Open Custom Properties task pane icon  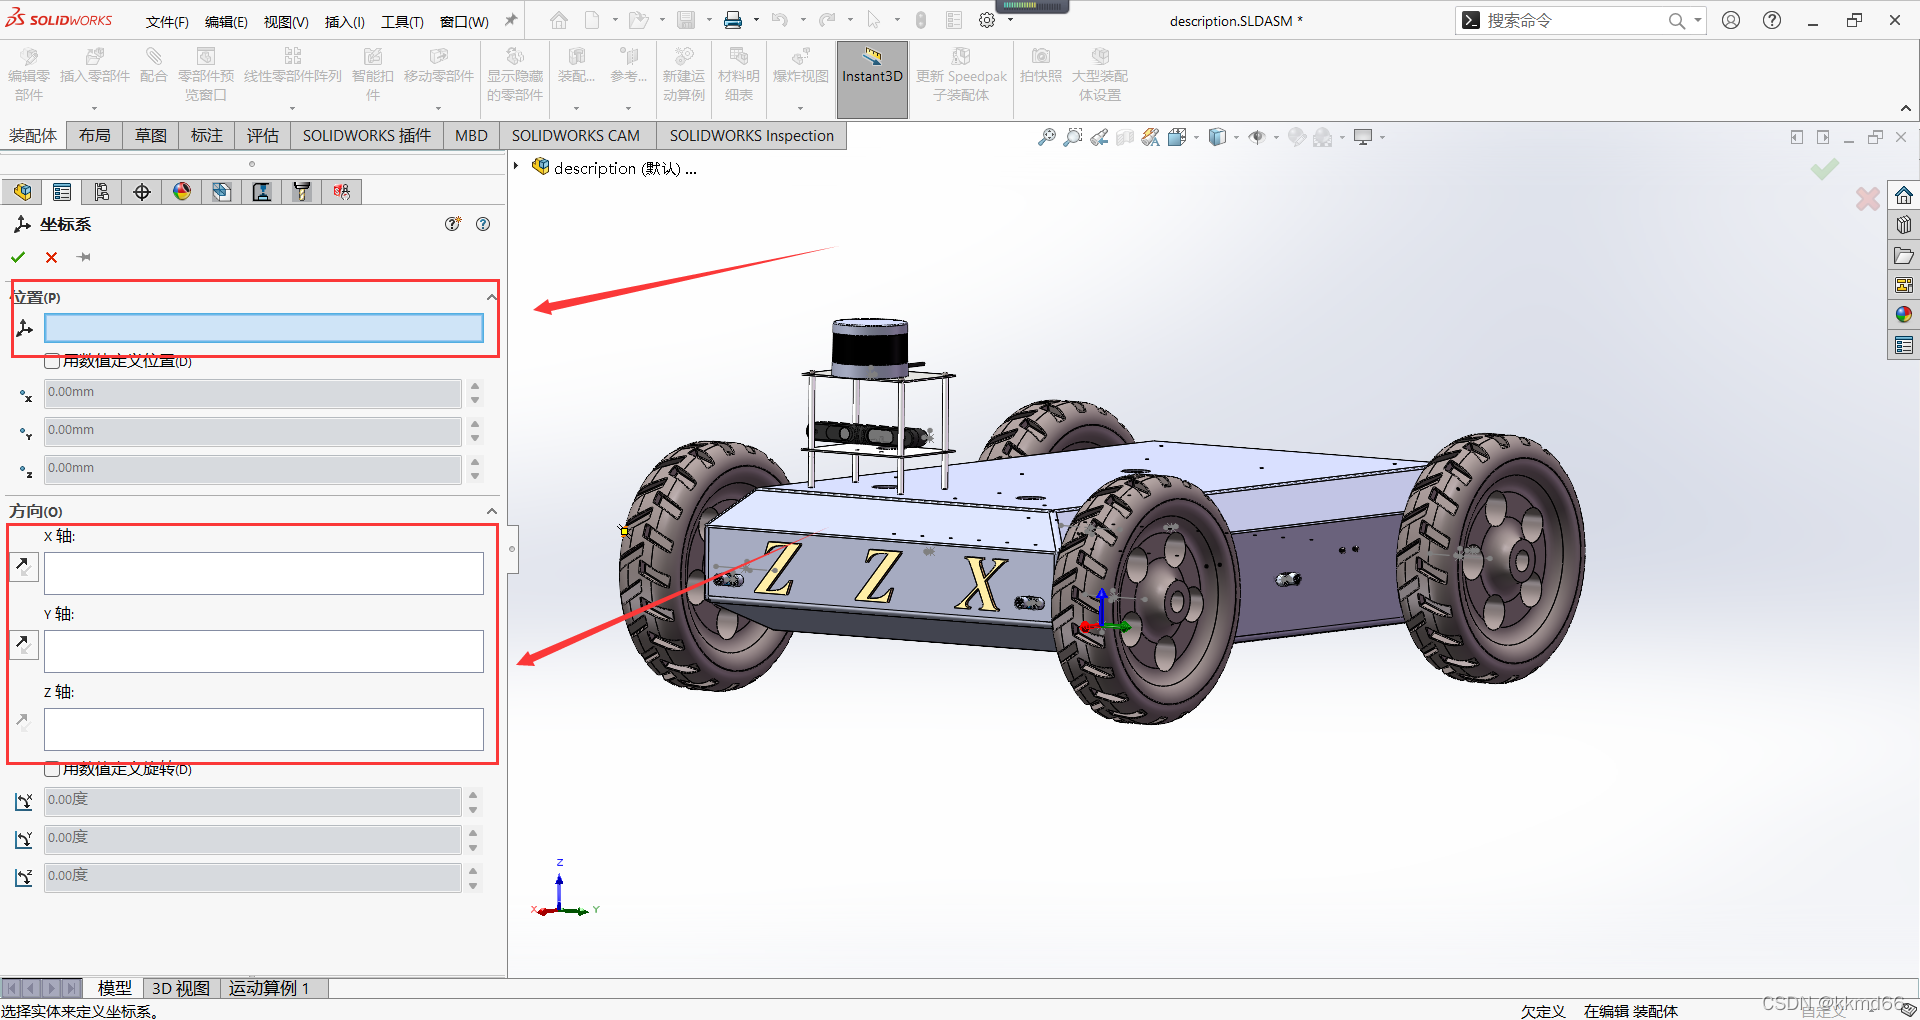coord(1904,345)
